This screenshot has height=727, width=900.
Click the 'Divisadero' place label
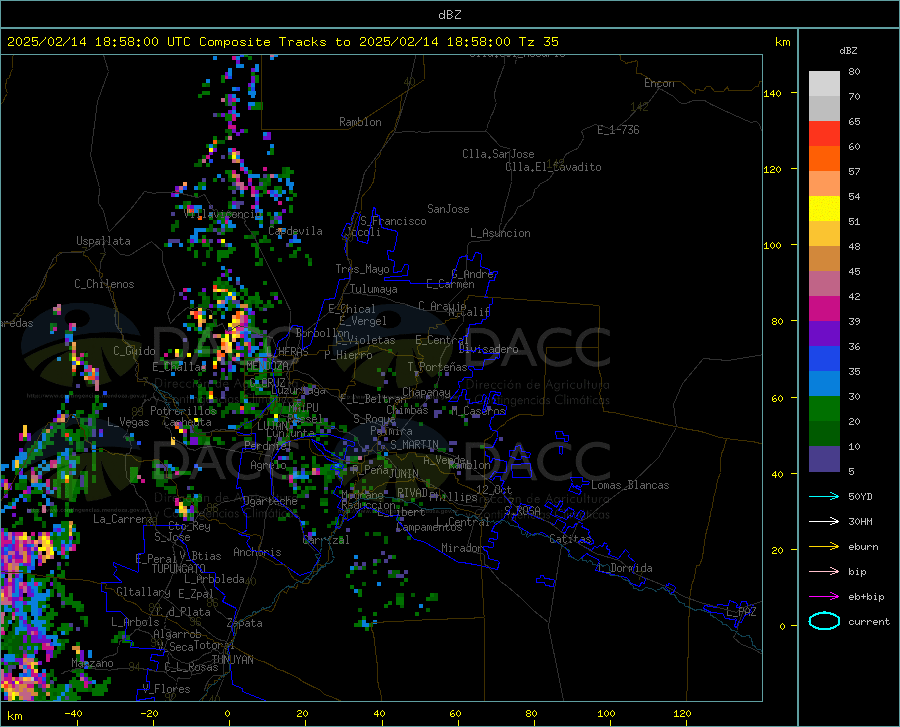tap(488, 349)
